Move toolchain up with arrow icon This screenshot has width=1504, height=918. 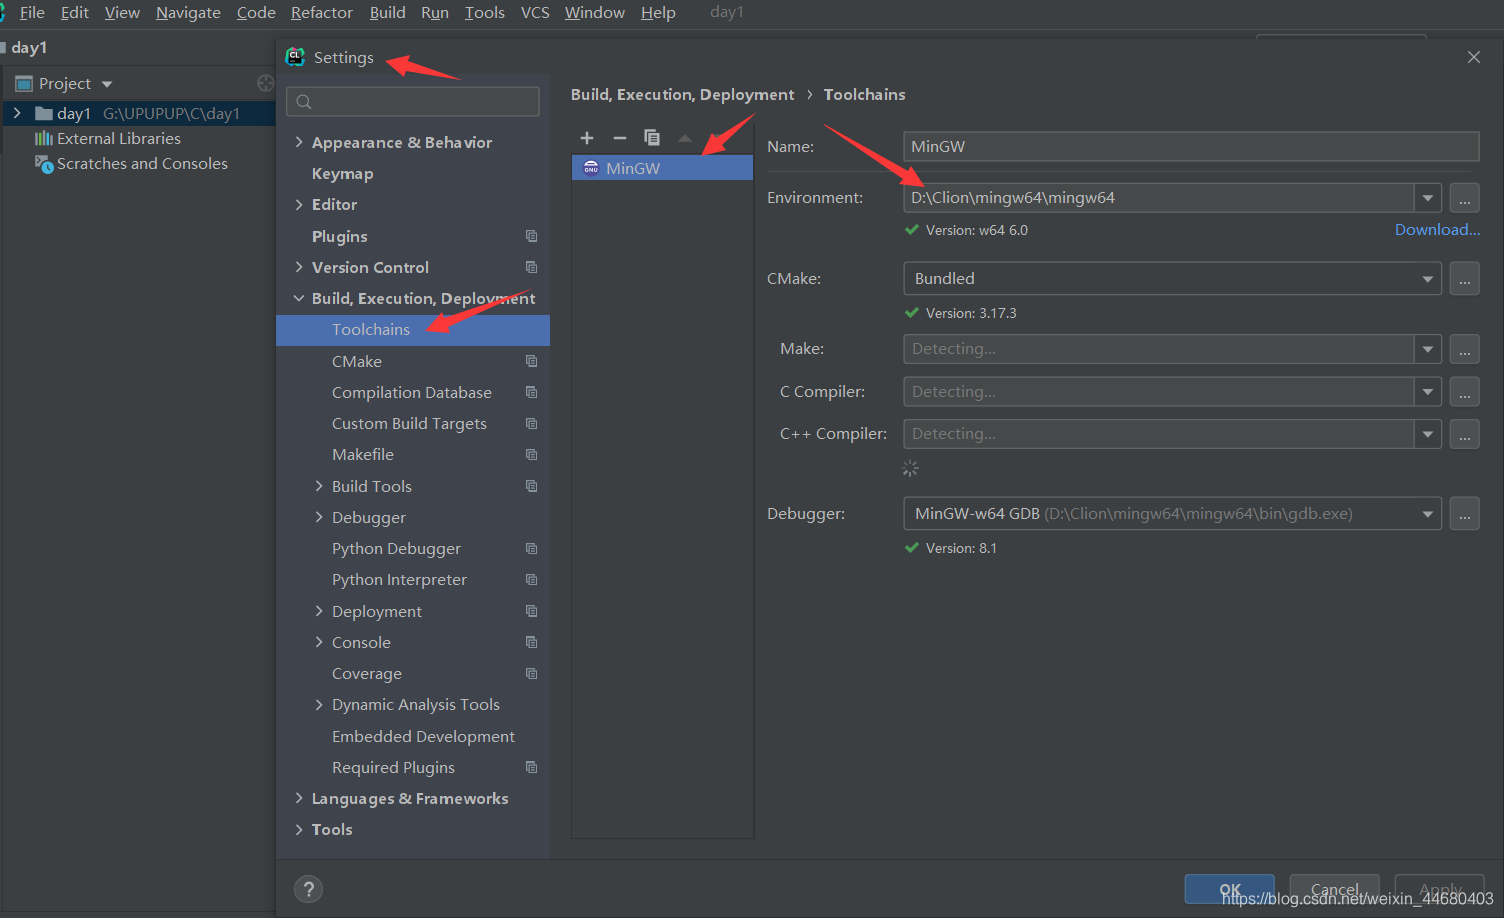(x=685, y=138)
